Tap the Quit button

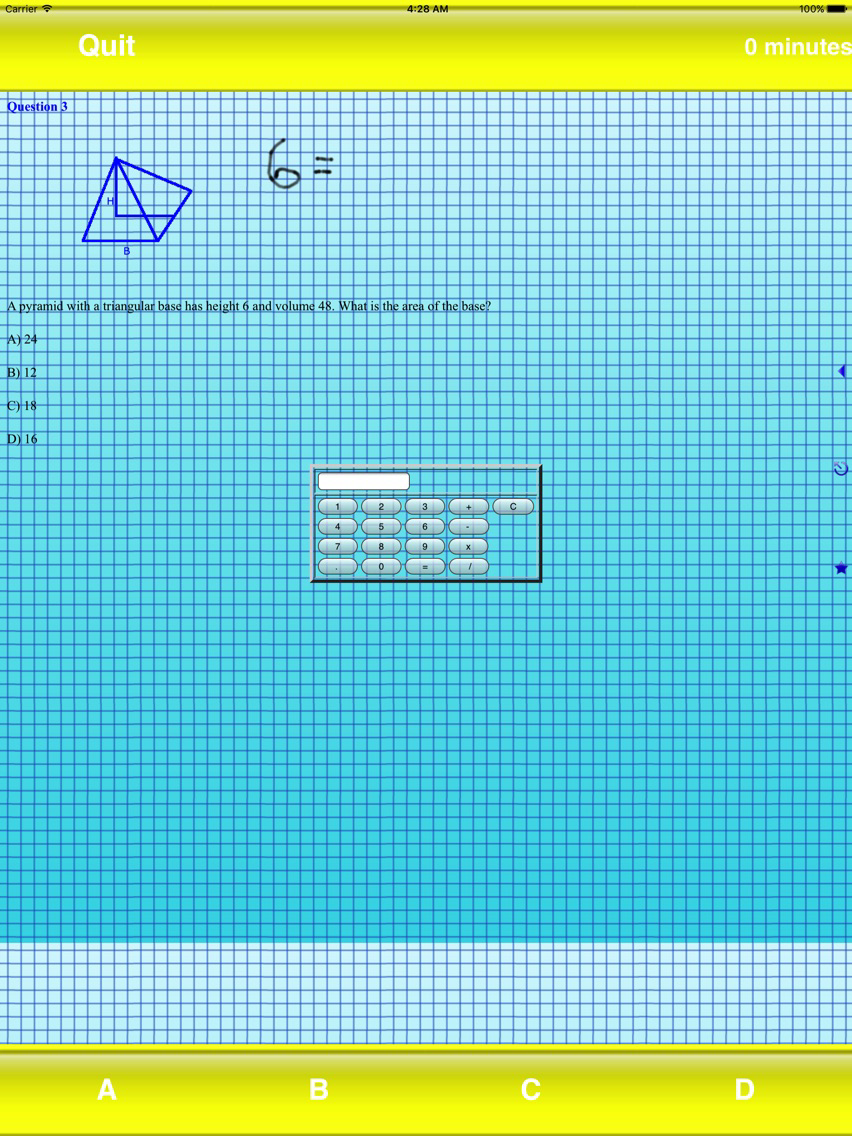point(105,46)
